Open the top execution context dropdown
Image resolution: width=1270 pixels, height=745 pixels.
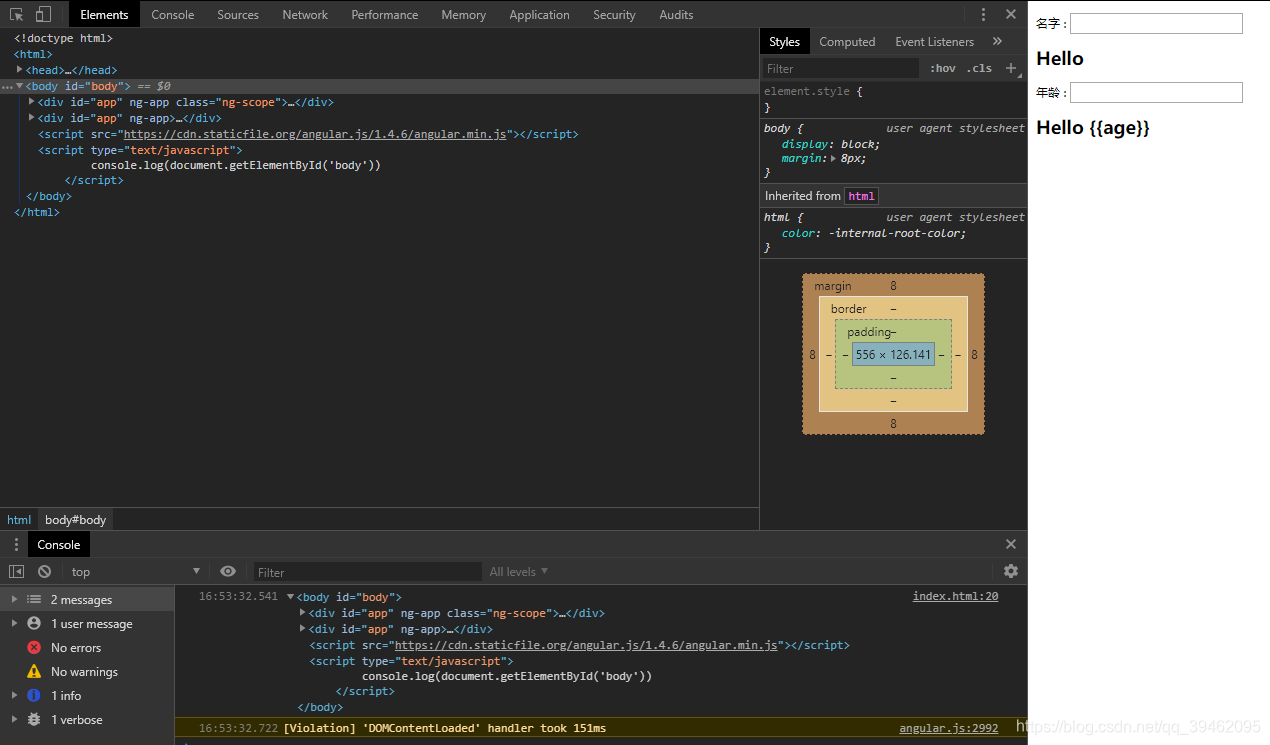(x=135, y=571)
